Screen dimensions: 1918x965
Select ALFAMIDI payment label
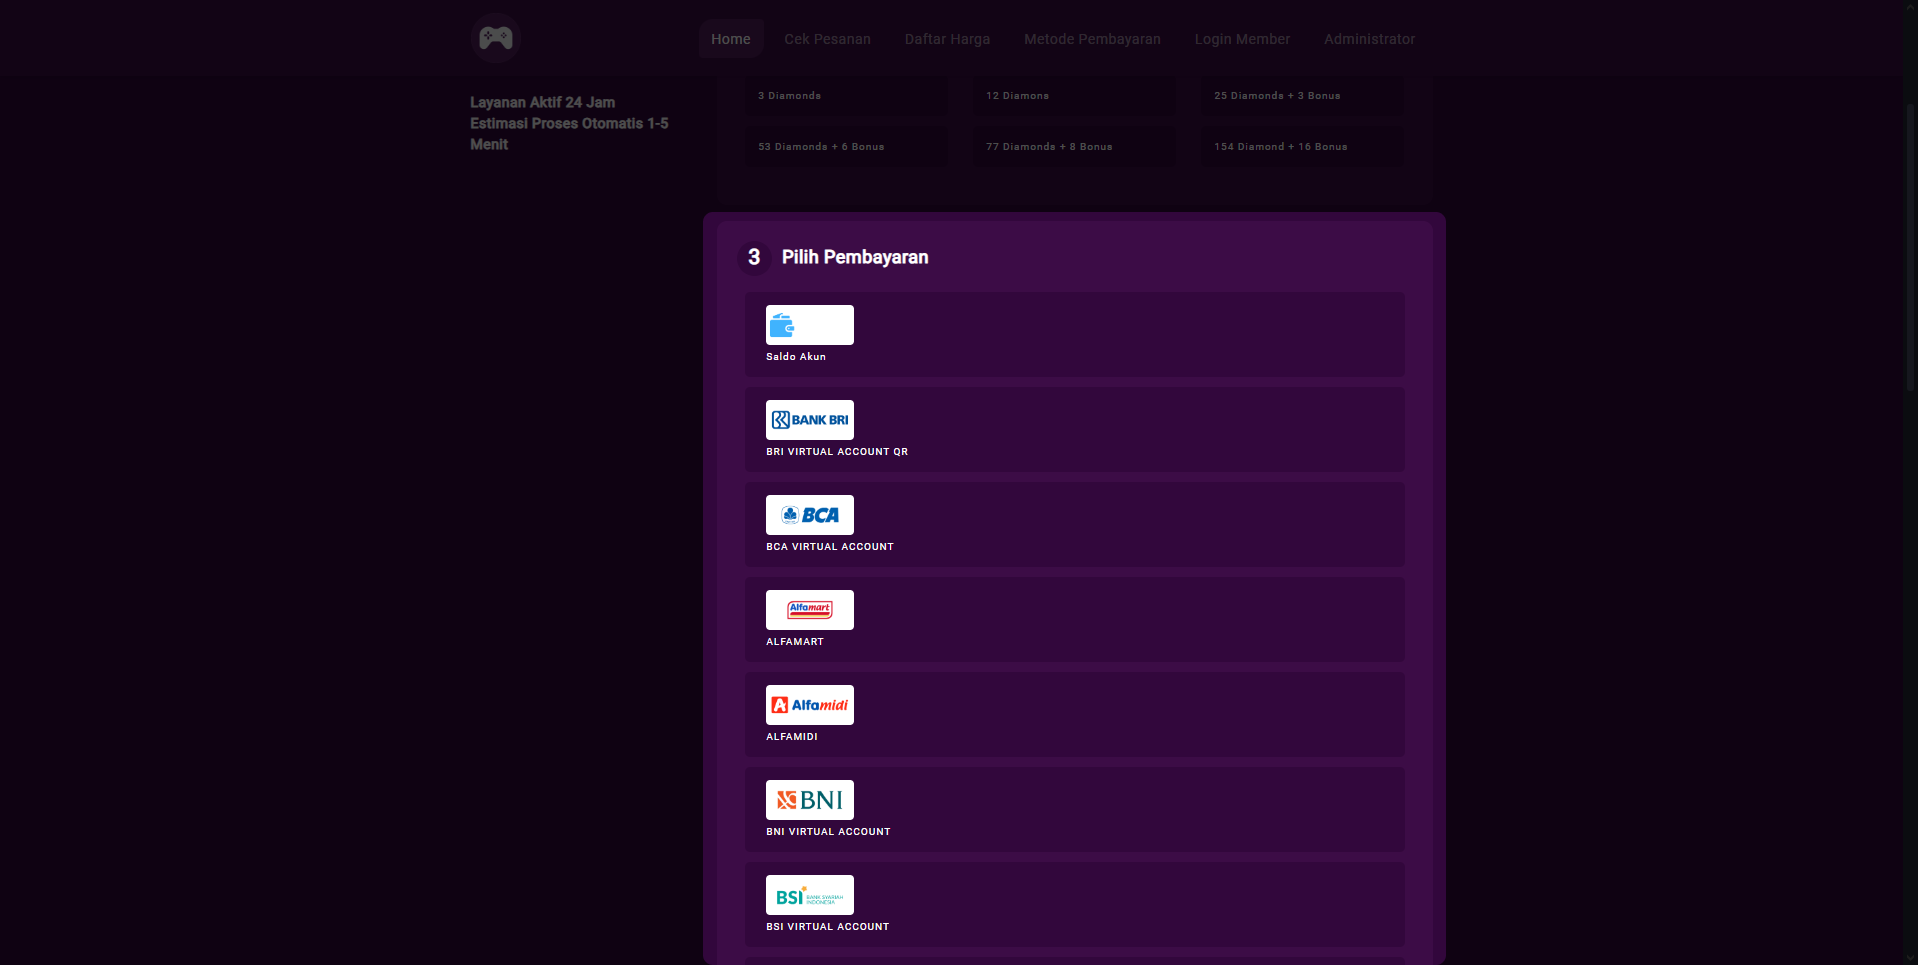[792, 737]
